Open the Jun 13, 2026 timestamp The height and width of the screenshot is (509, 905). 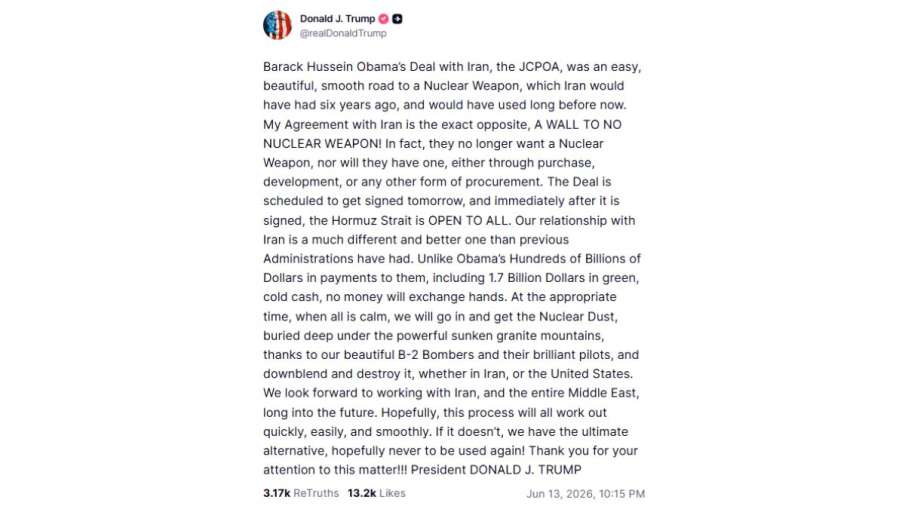point(585,494)
